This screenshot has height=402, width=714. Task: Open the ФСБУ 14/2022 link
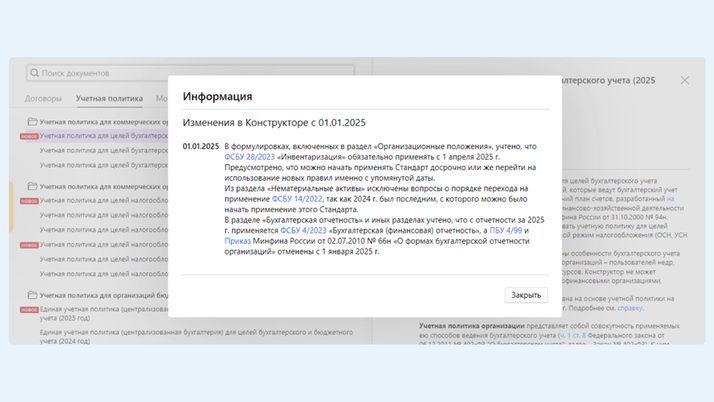pyautogui.click(x=297, y=199)
